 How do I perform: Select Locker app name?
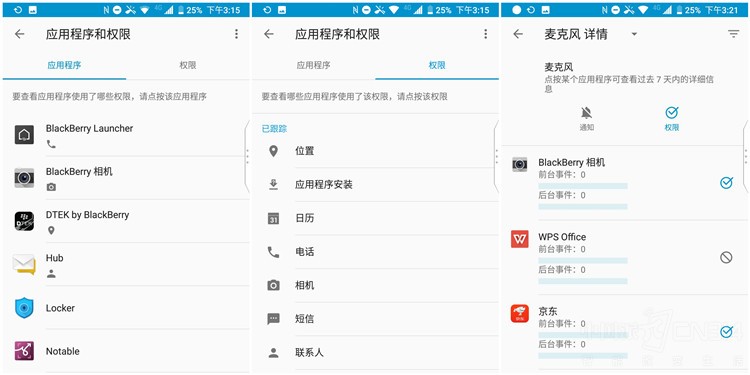tap(60, 308)
